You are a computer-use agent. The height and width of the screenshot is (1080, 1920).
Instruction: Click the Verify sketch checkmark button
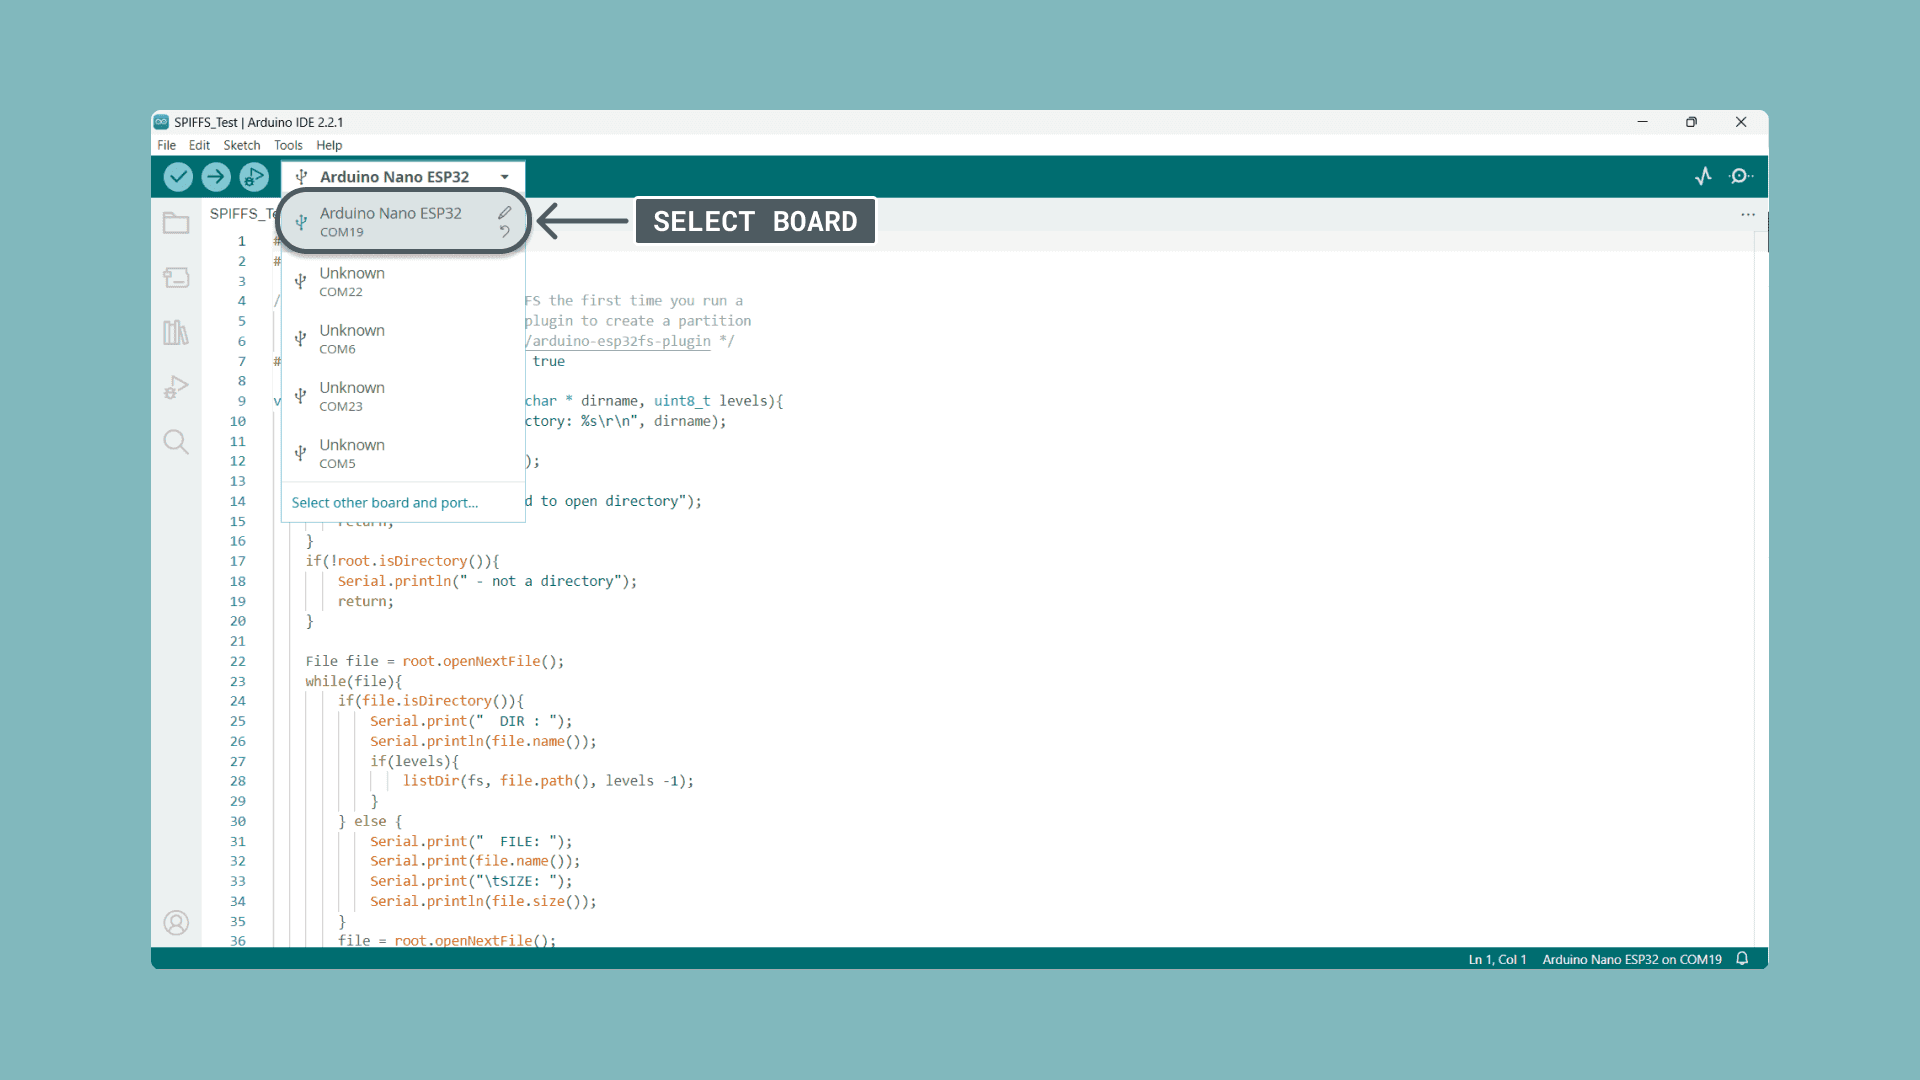[178, 177]
